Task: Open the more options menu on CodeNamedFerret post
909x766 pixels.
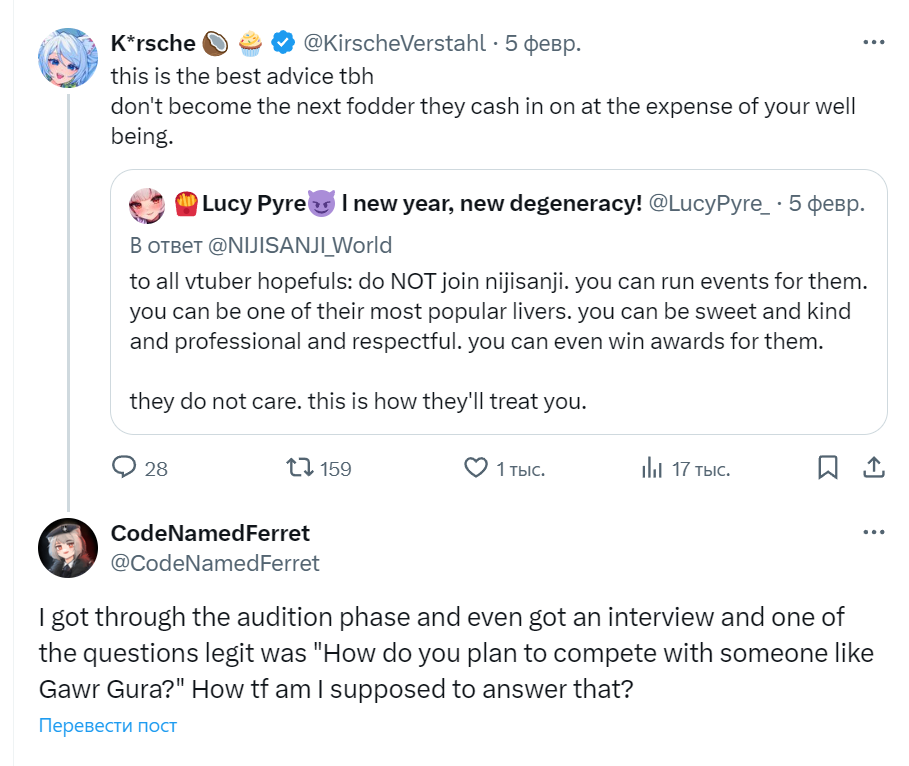Action: (872, 533)
